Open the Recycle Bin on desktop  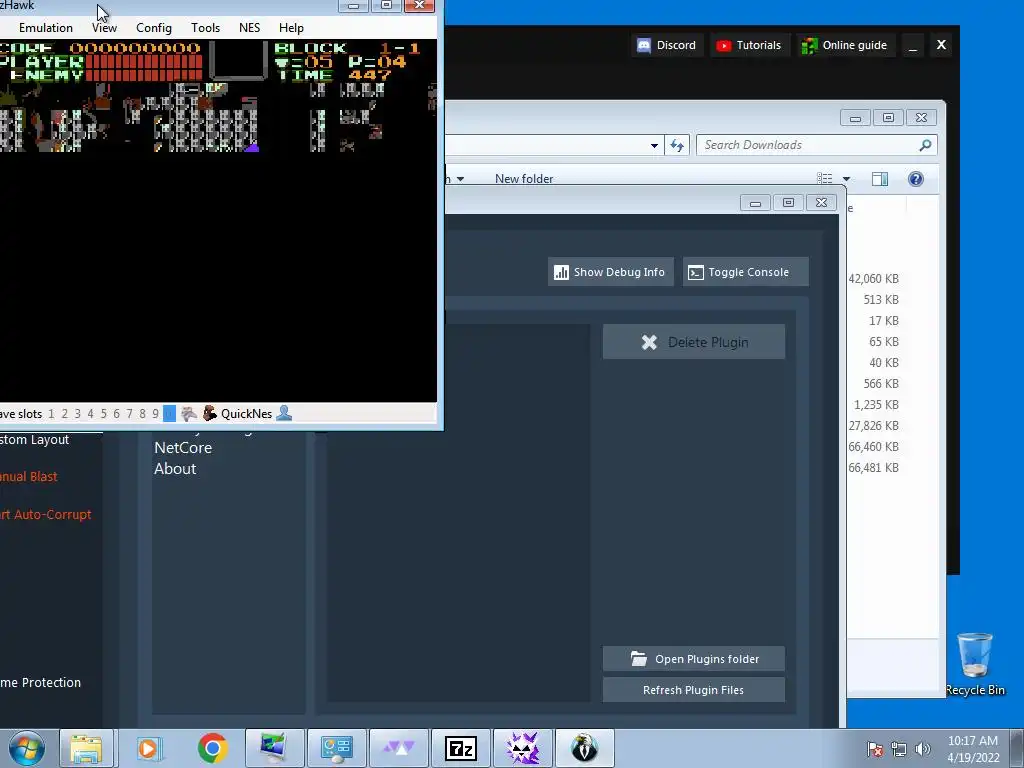pyautogui.click(x=975, y=664)
